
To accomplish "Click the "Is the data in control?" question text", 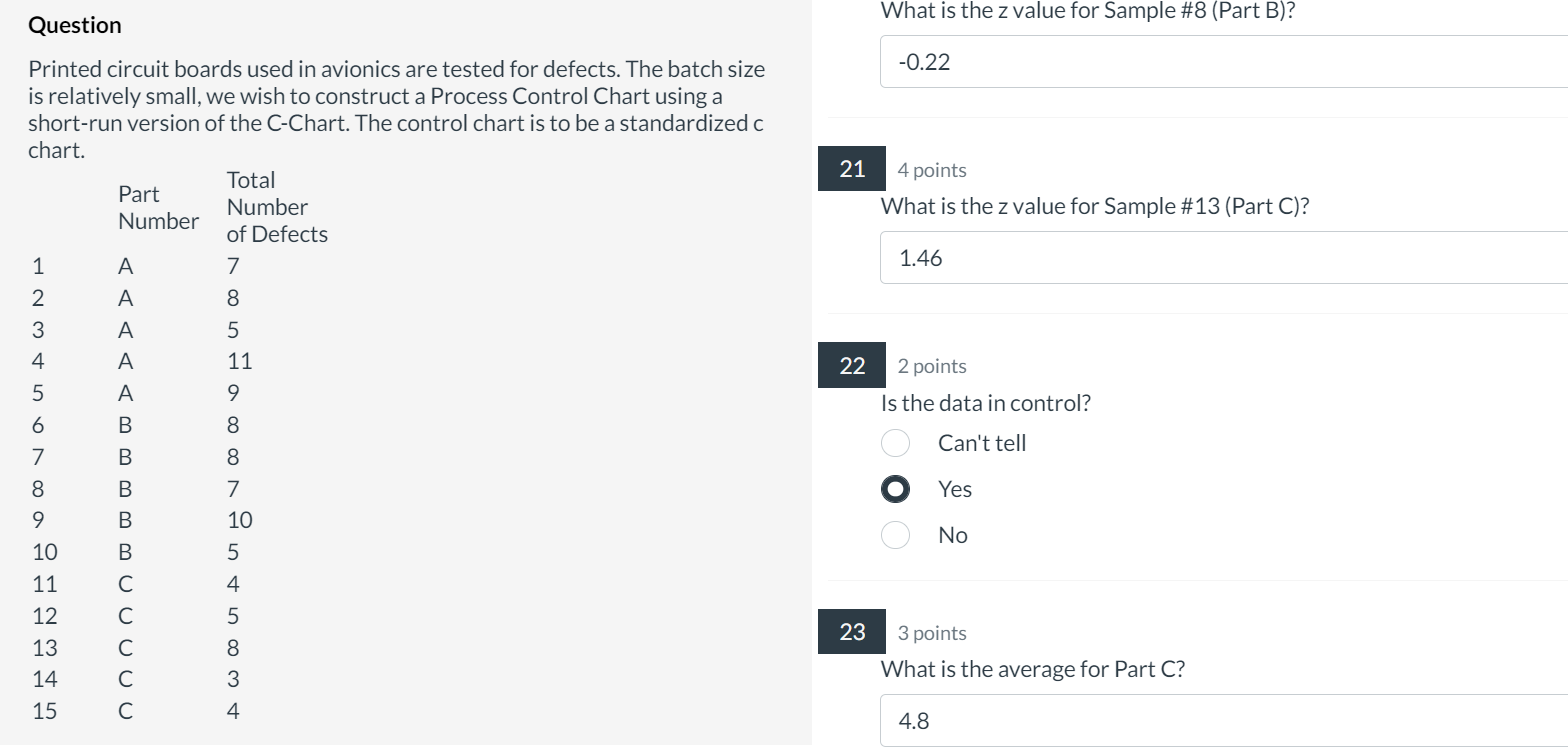I will pos(985,403).
